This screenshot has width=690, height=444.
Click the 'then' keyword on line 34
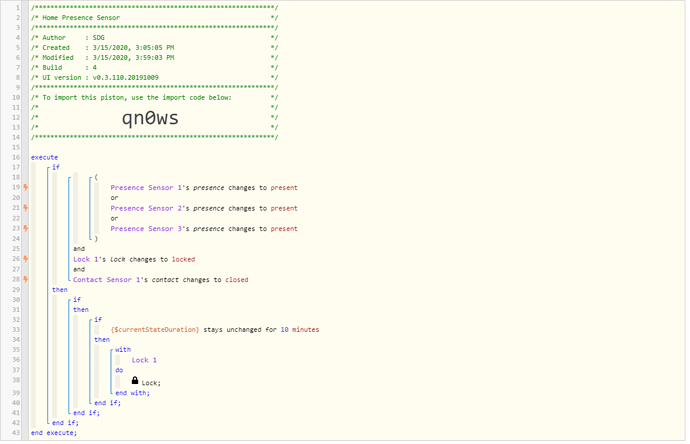pyautogui.click(x=102, y=339)
